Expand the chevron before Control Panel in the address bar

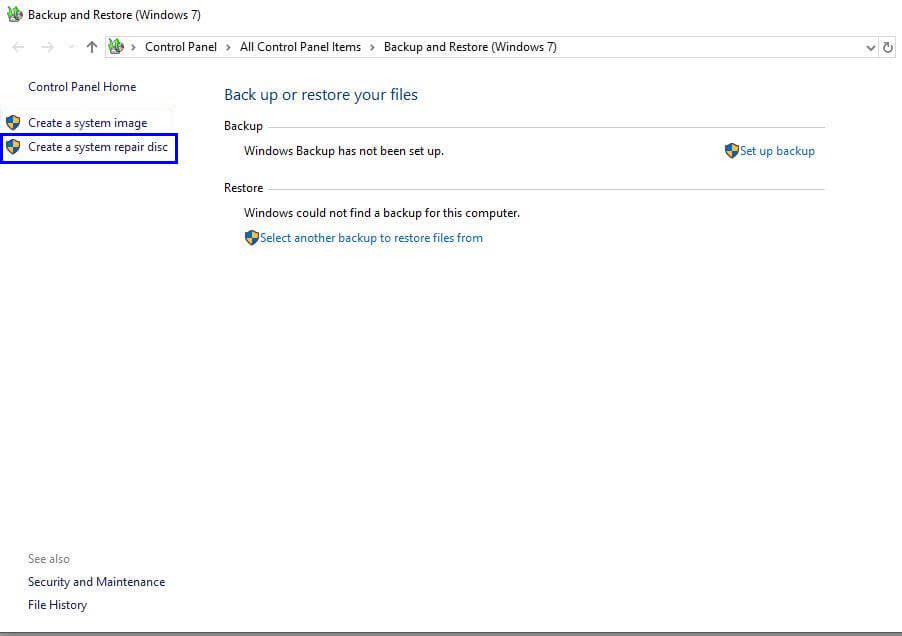tap(133, 47)
